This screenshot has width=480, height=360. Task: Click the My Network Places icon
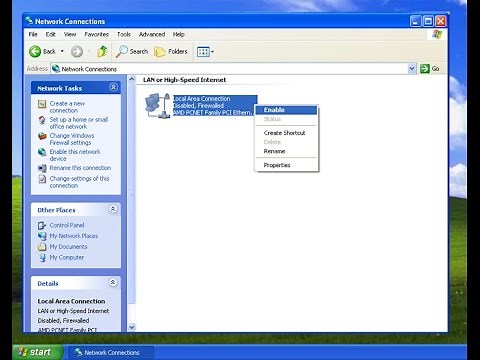click(42, 236)
